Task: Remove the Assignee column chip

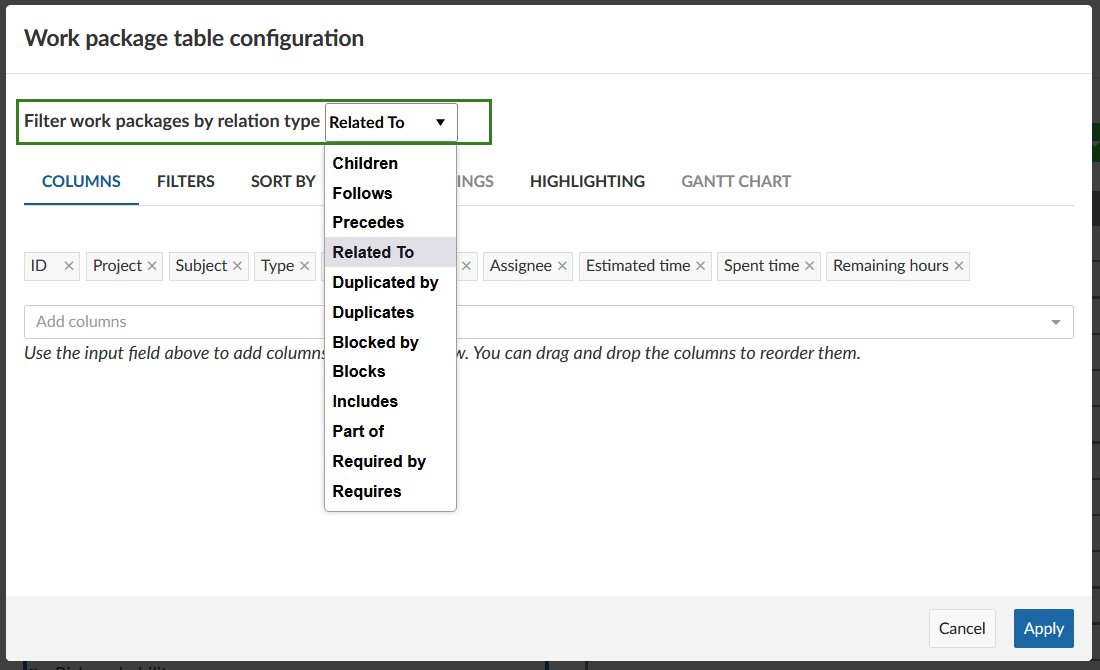Action: pos(562,266)
